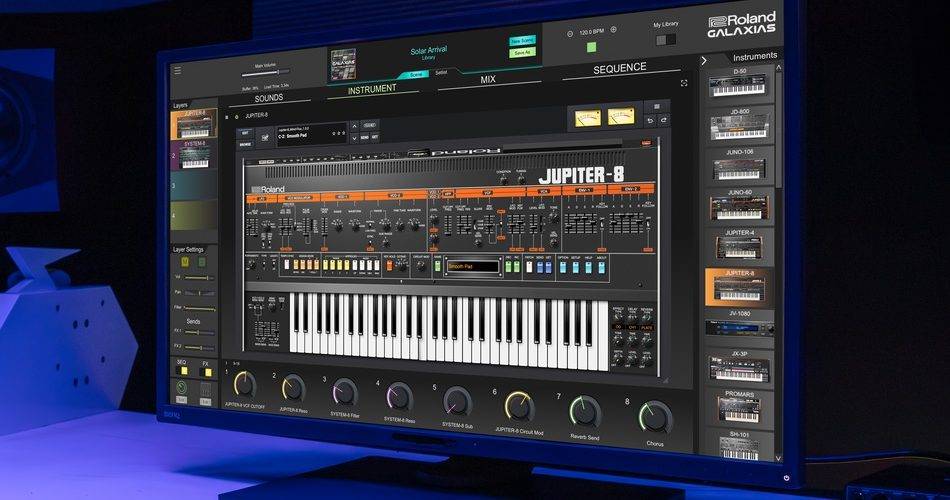Click the Edit button left of the patch name
The width and height of the screenshot is (950, 500).
(245, 132)
